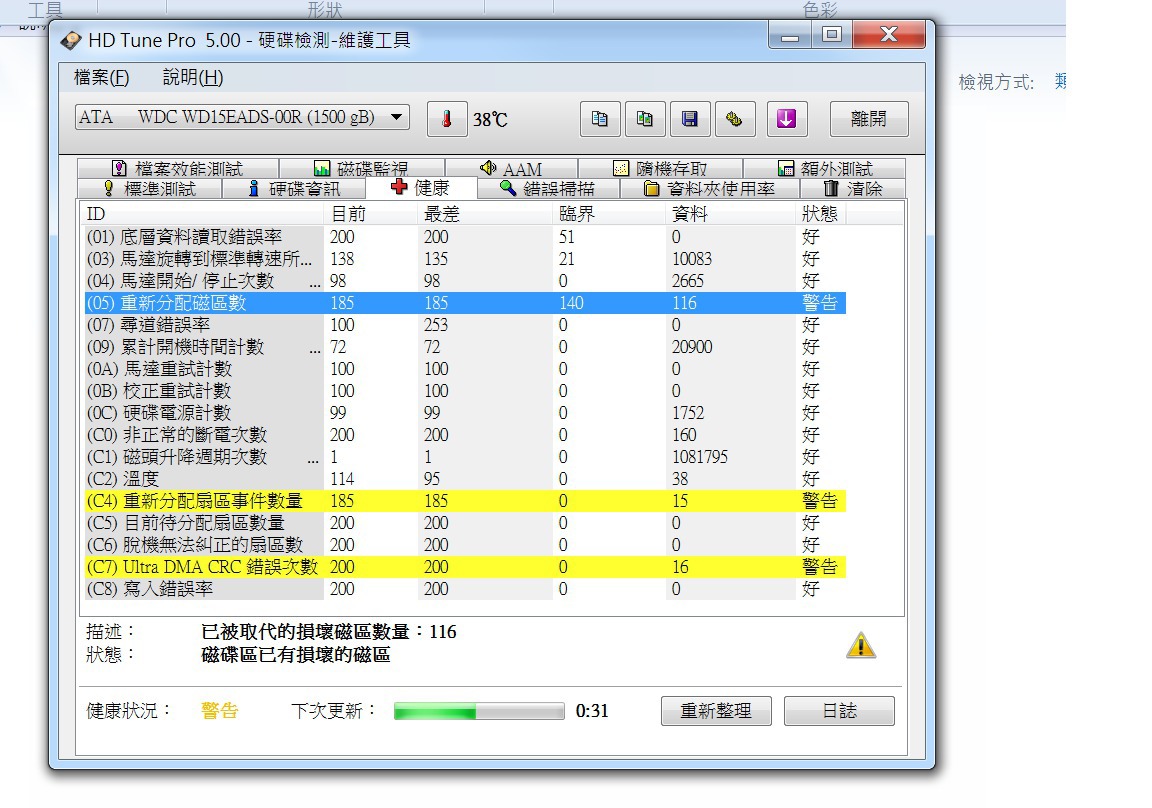Click the next-update green progress bar
Viewport: 1152px width, 808px height.
point(479,711)
